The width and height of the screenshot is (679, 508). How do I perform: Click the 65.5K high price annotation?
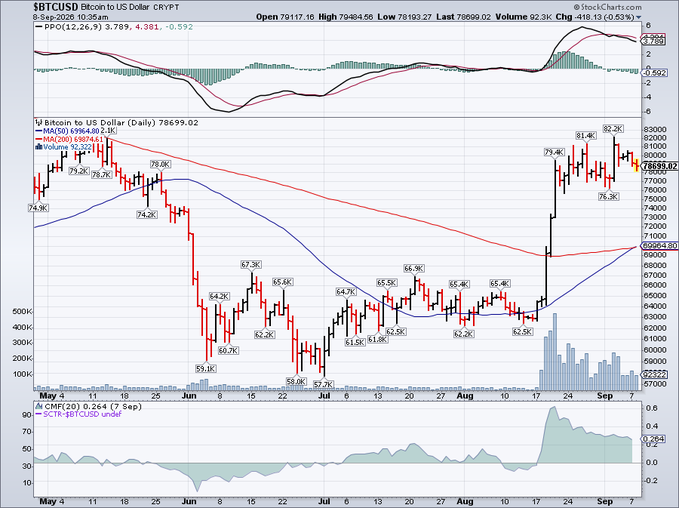click(x=386, y=283)
